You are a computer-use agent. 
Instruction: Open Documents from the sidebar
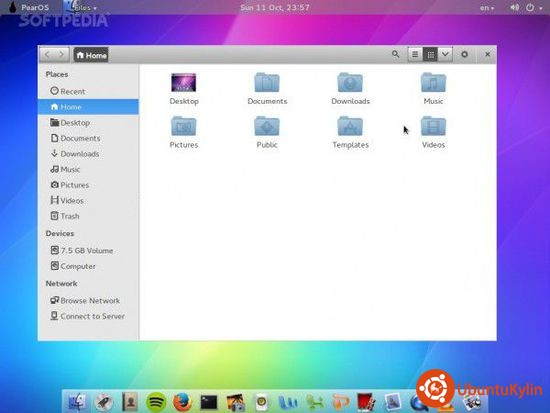pyautogui.click(x=88, y=138)
